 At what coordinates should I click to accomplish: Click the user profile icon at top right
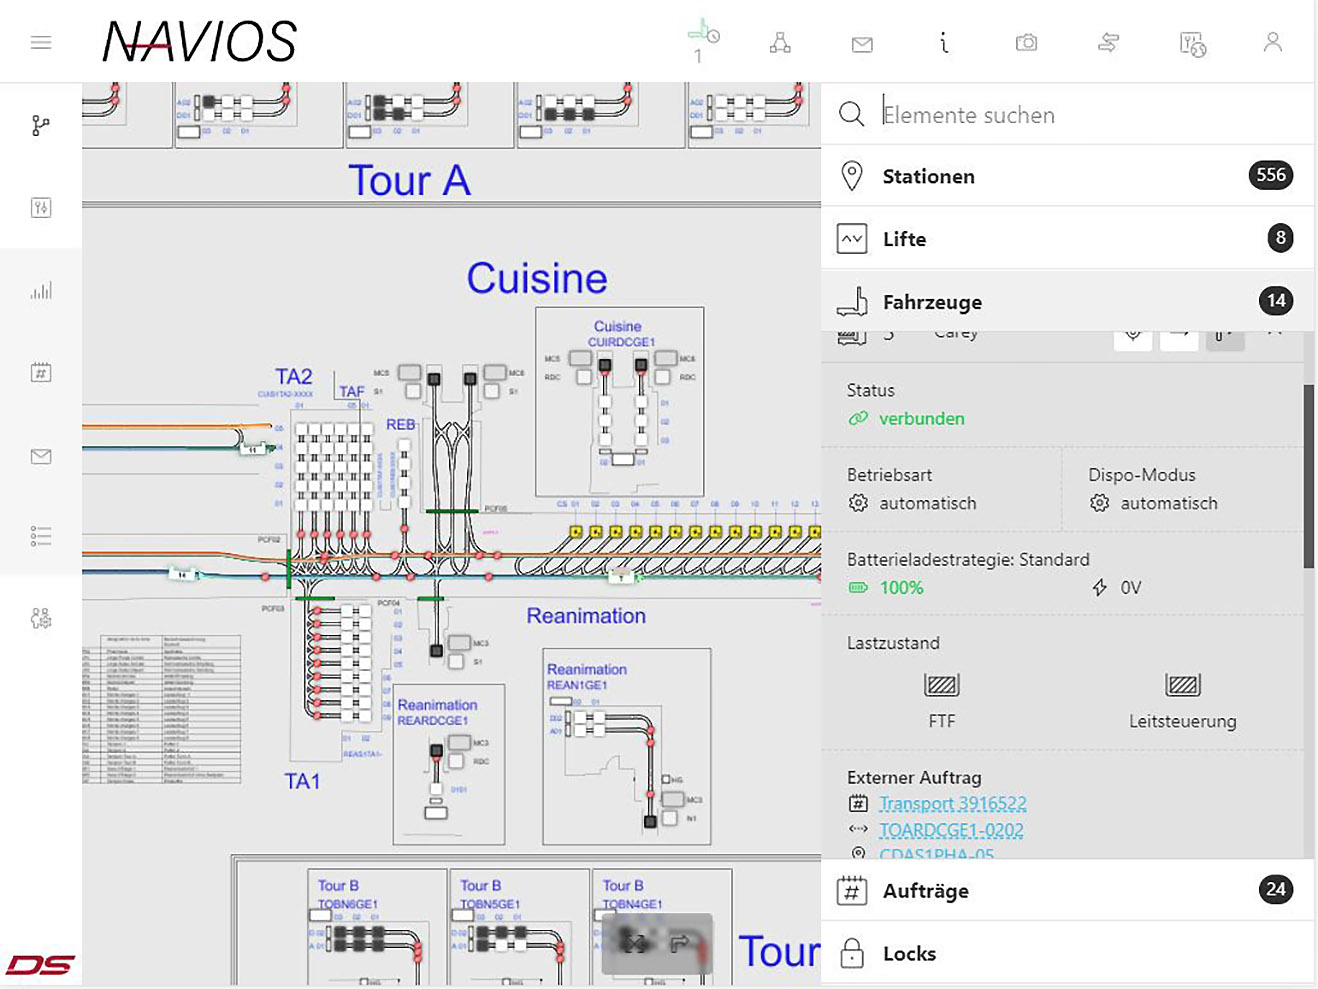[1272, 42]
